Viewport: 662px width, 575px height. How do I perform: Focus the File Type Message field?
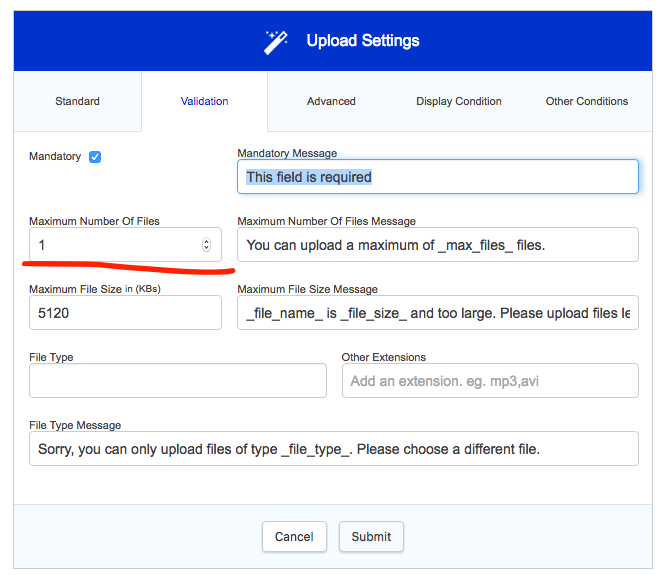click(x=334, y=449)
